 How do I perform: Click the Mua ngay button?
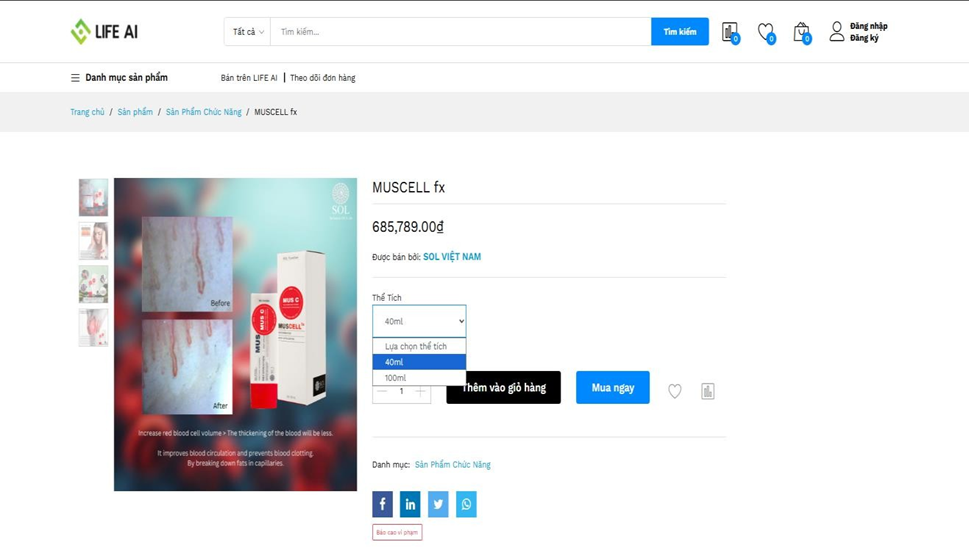[x=612, y=388]
